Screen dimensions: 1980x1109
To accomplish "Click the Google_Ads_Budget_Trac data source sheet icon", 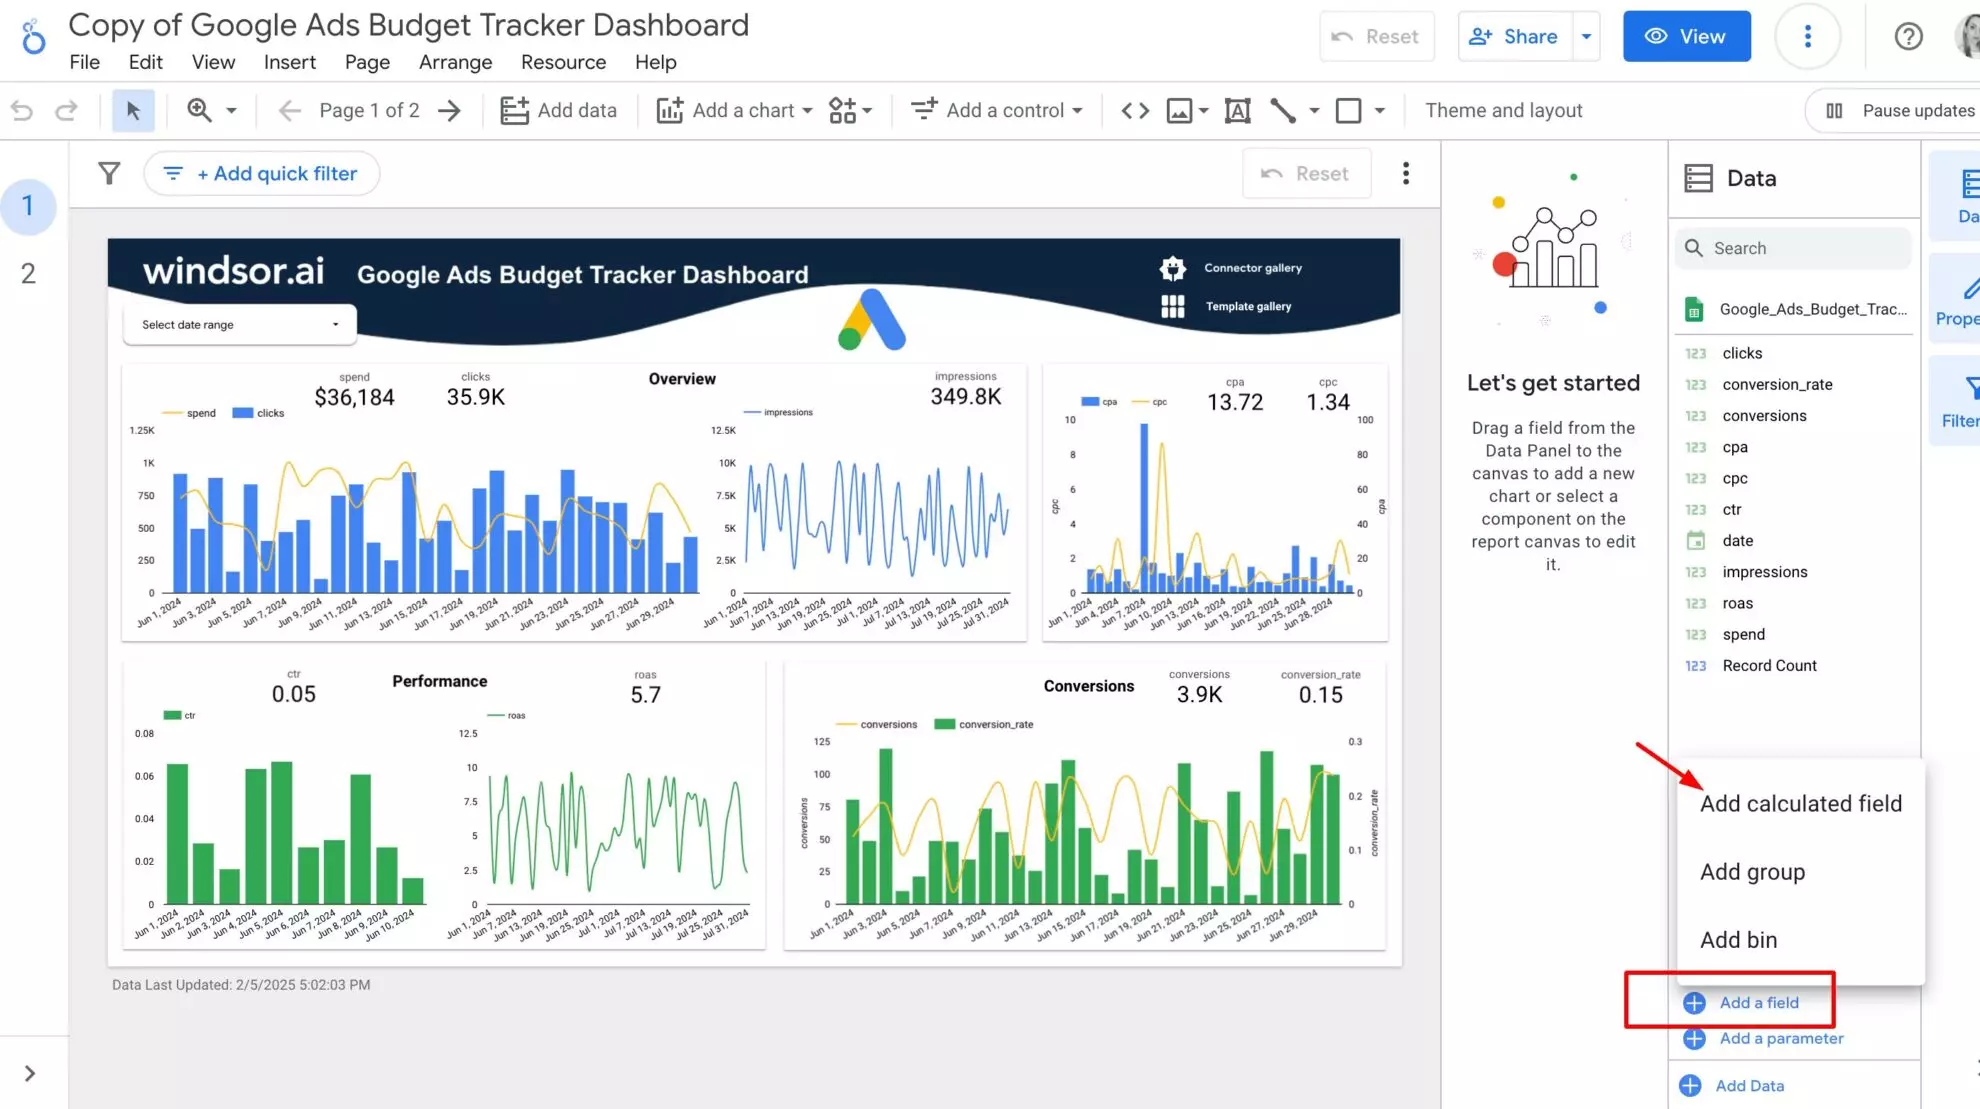I will [1694, 310].
